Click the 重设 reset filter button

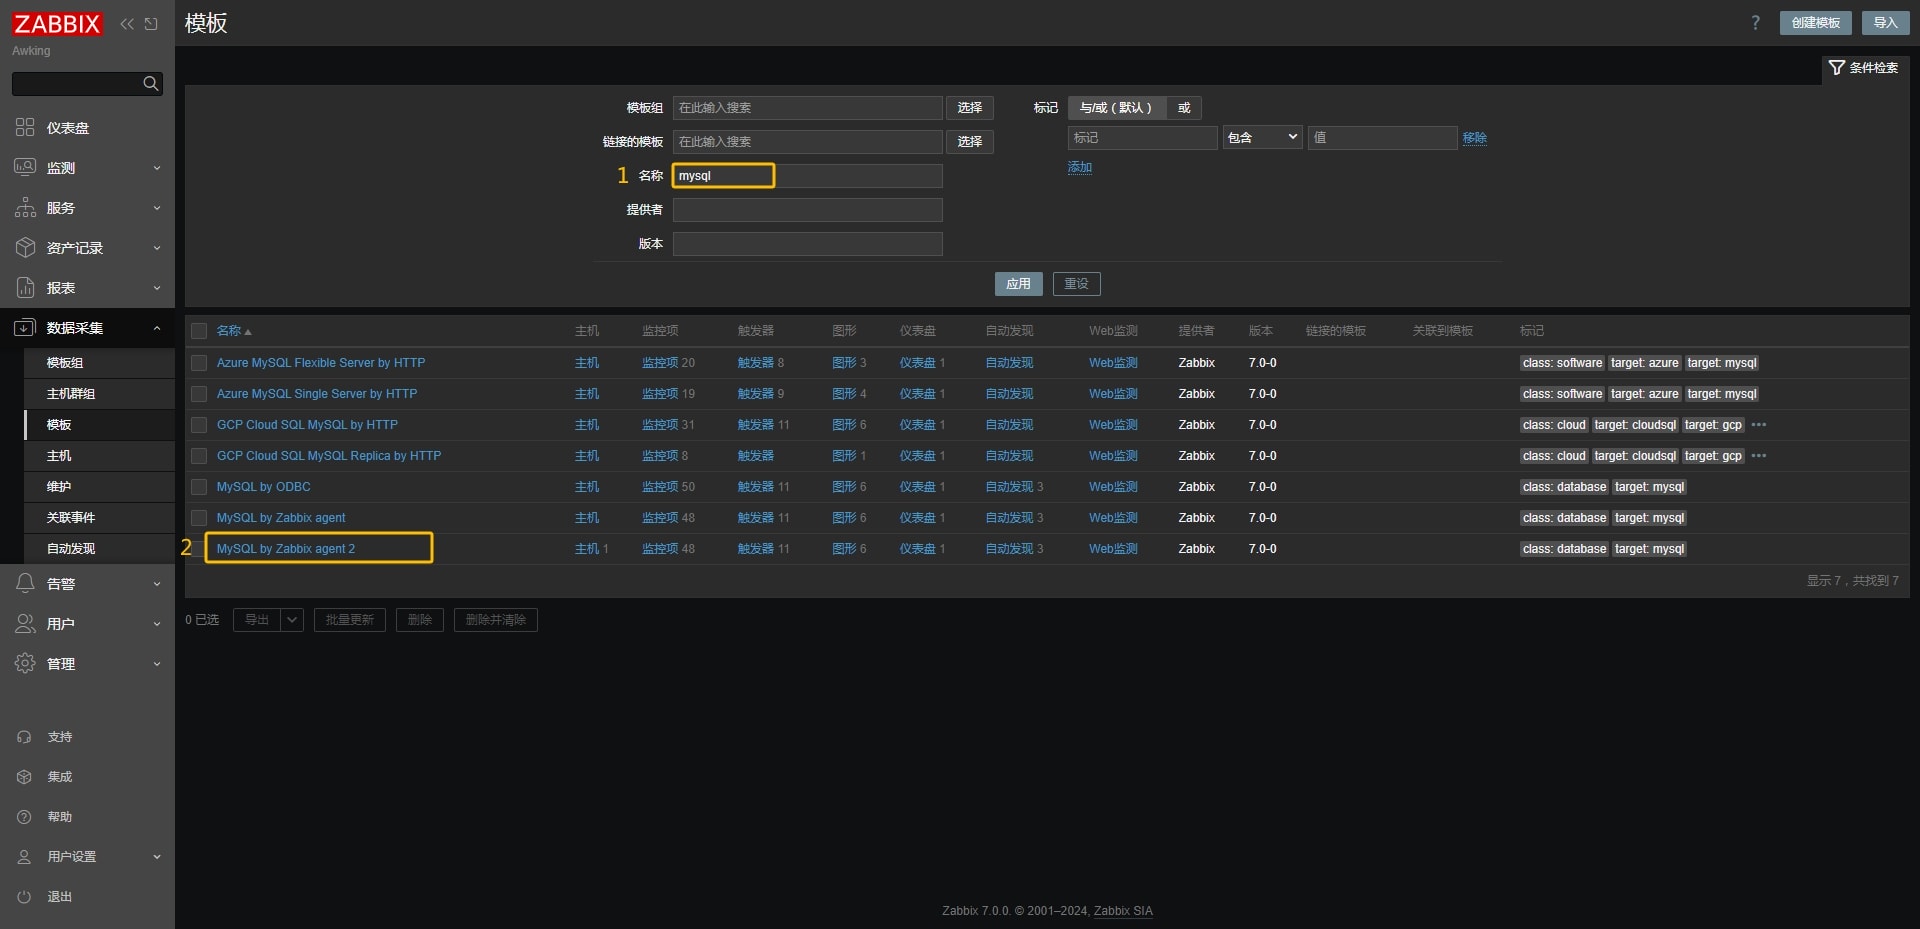click(1076, 284)
